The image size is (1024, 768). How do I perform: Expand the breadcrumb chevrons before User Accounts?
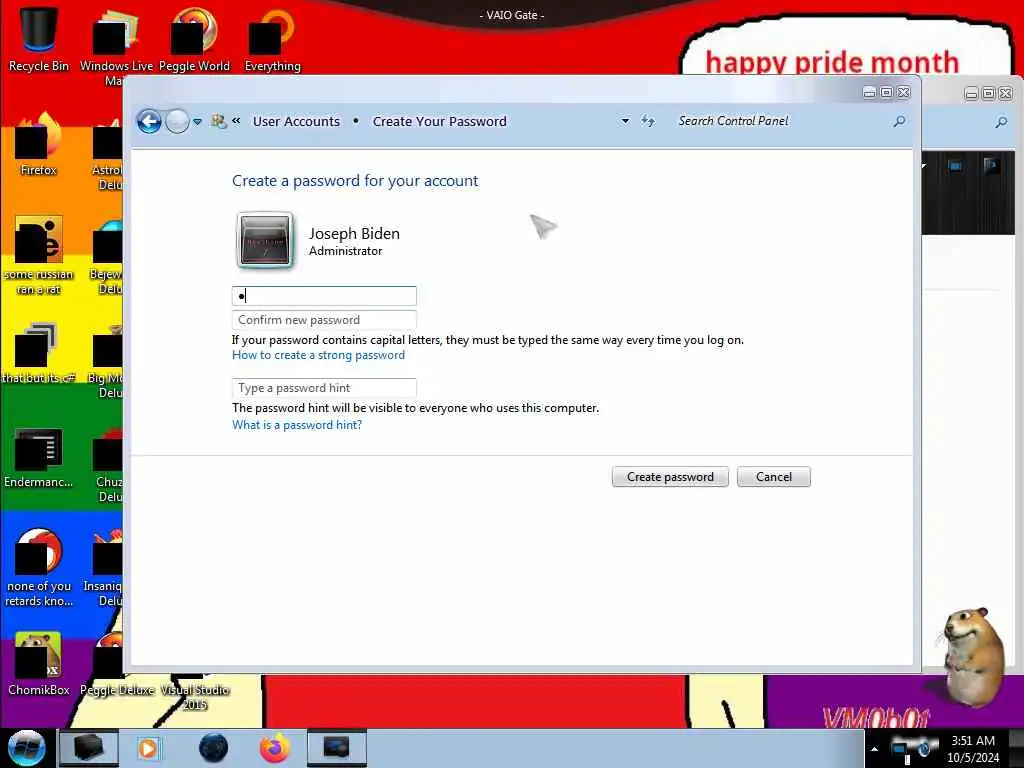pos(236,121)
